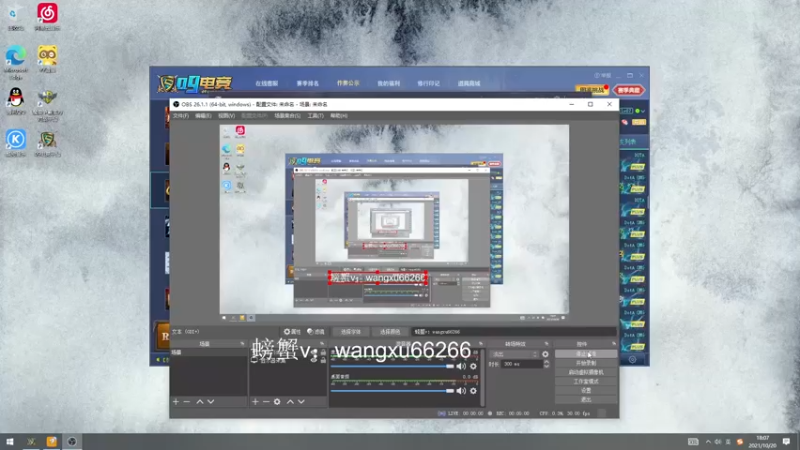Viewport: 800px width, 450px height.
Task: Open transition properties gear beside 淡出
Action: pyautogui.click(x=545, y=354)
